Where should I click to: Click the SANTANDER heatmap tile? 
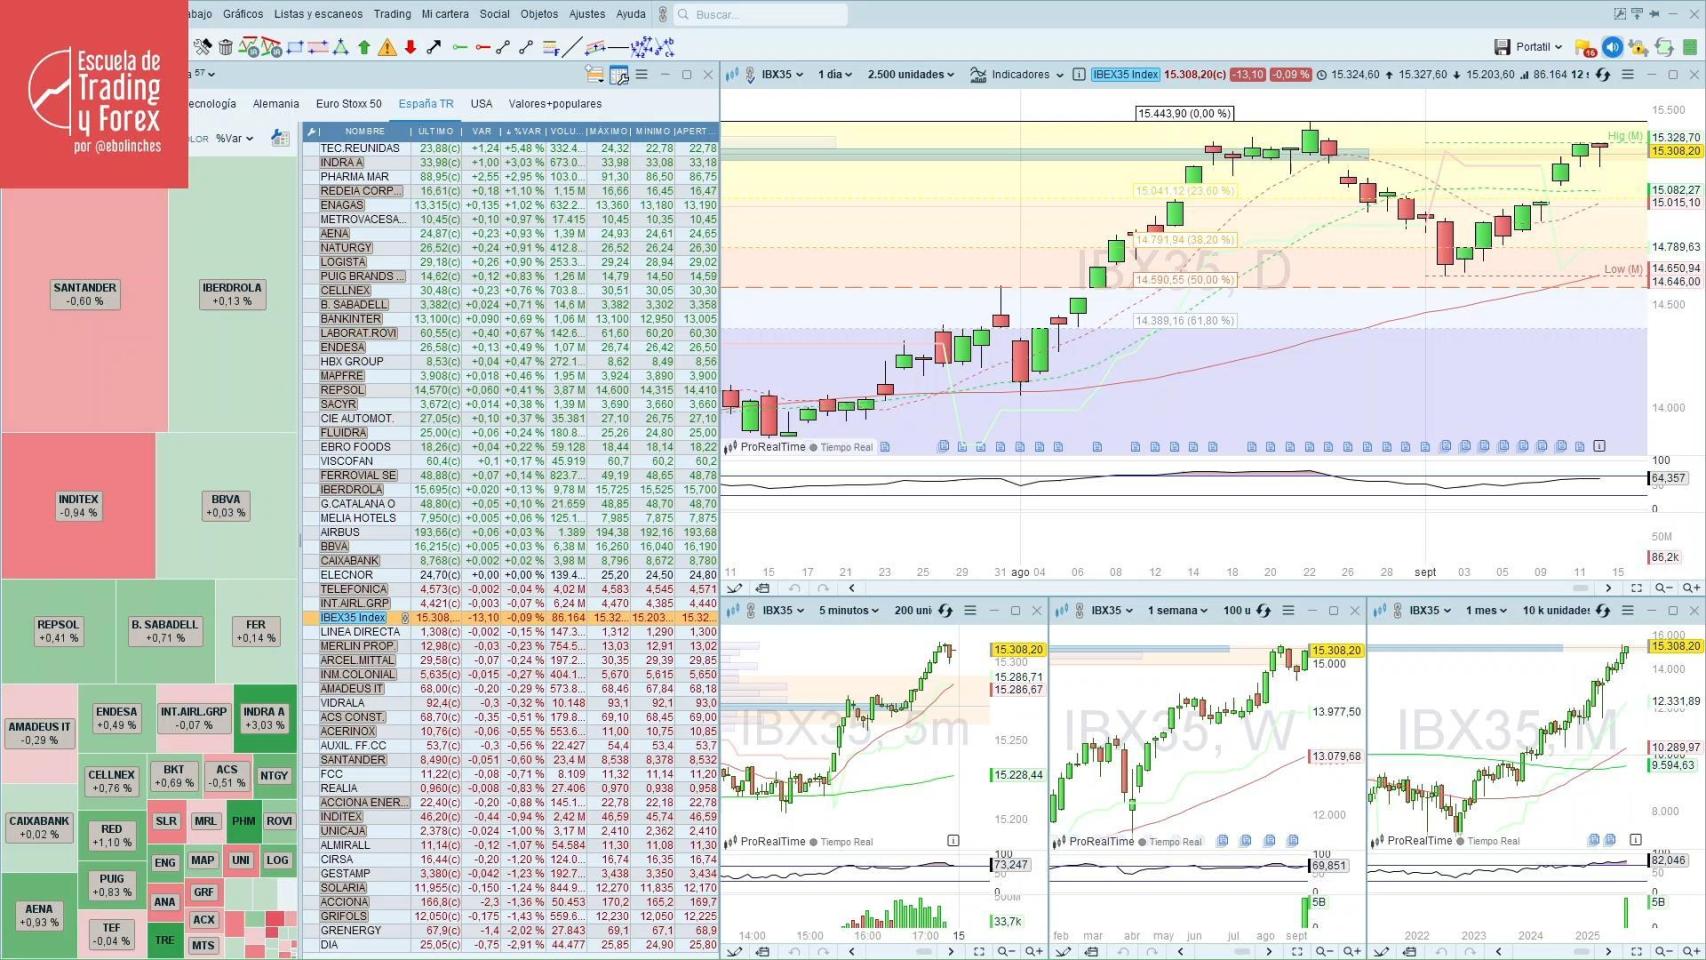click(85, 293)
